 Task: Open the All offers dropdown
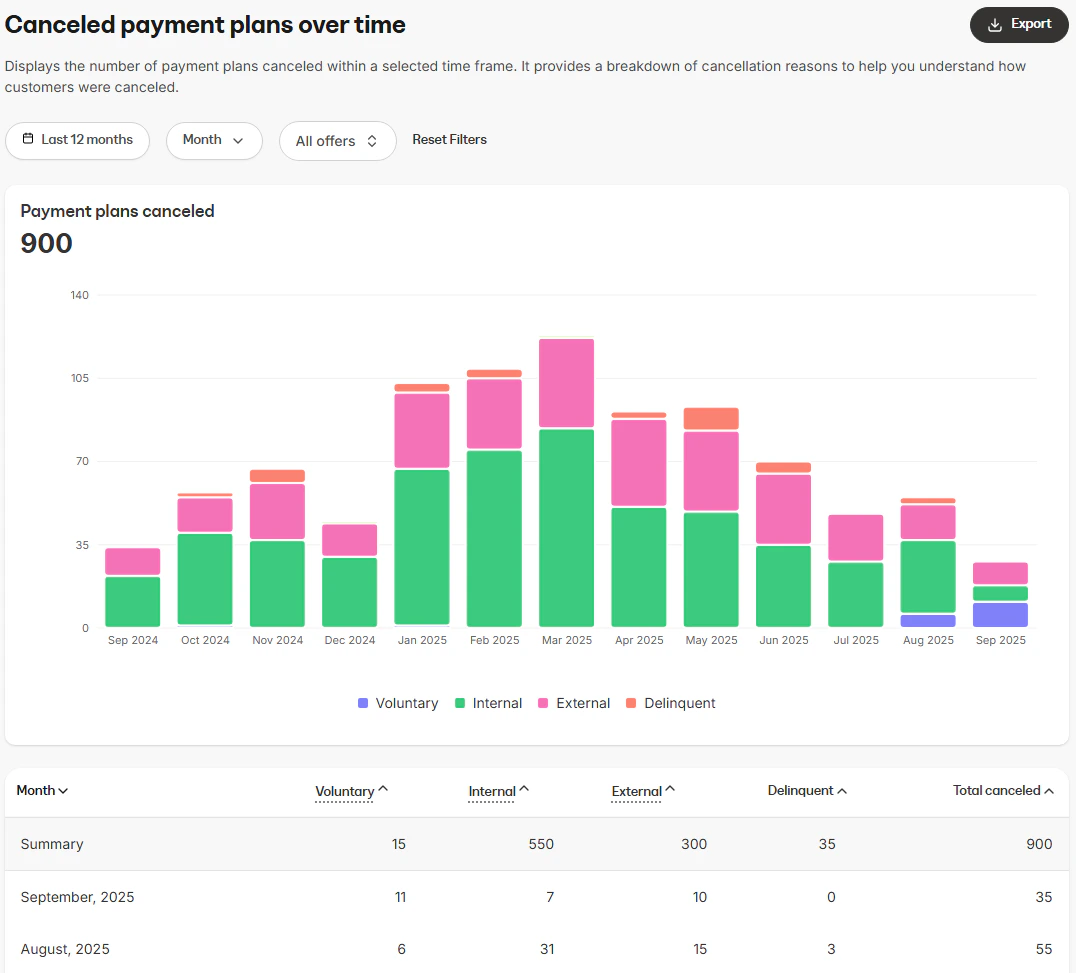click(x=337, y=140)
